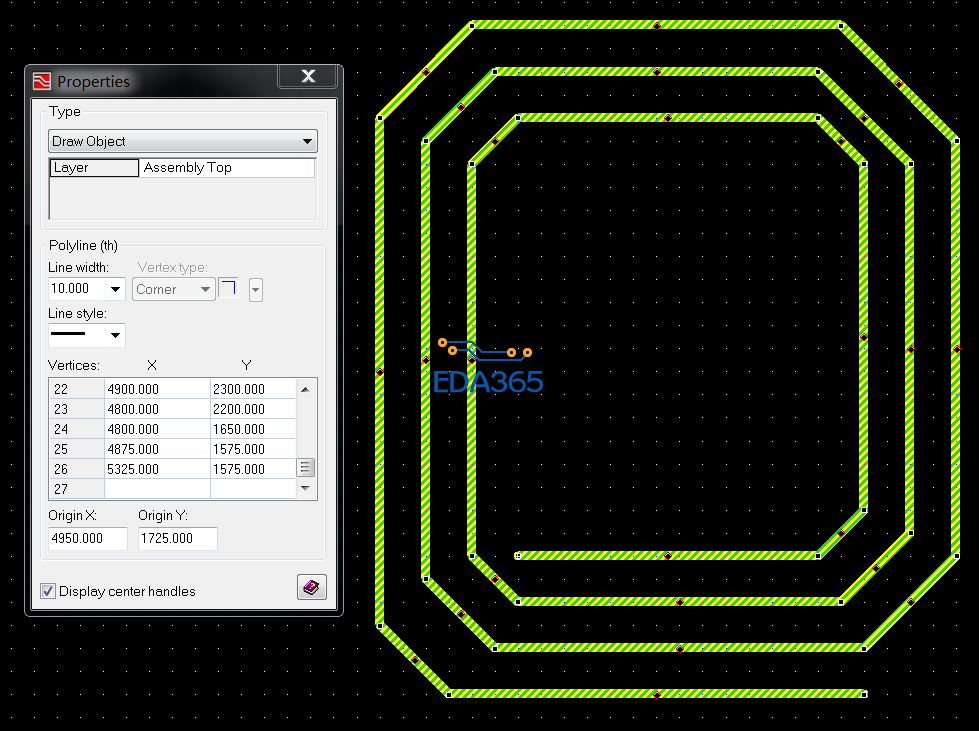Screen dimensions: 979x731
Task: Select vertex row 23 number cell
Action: click(77, 409)
